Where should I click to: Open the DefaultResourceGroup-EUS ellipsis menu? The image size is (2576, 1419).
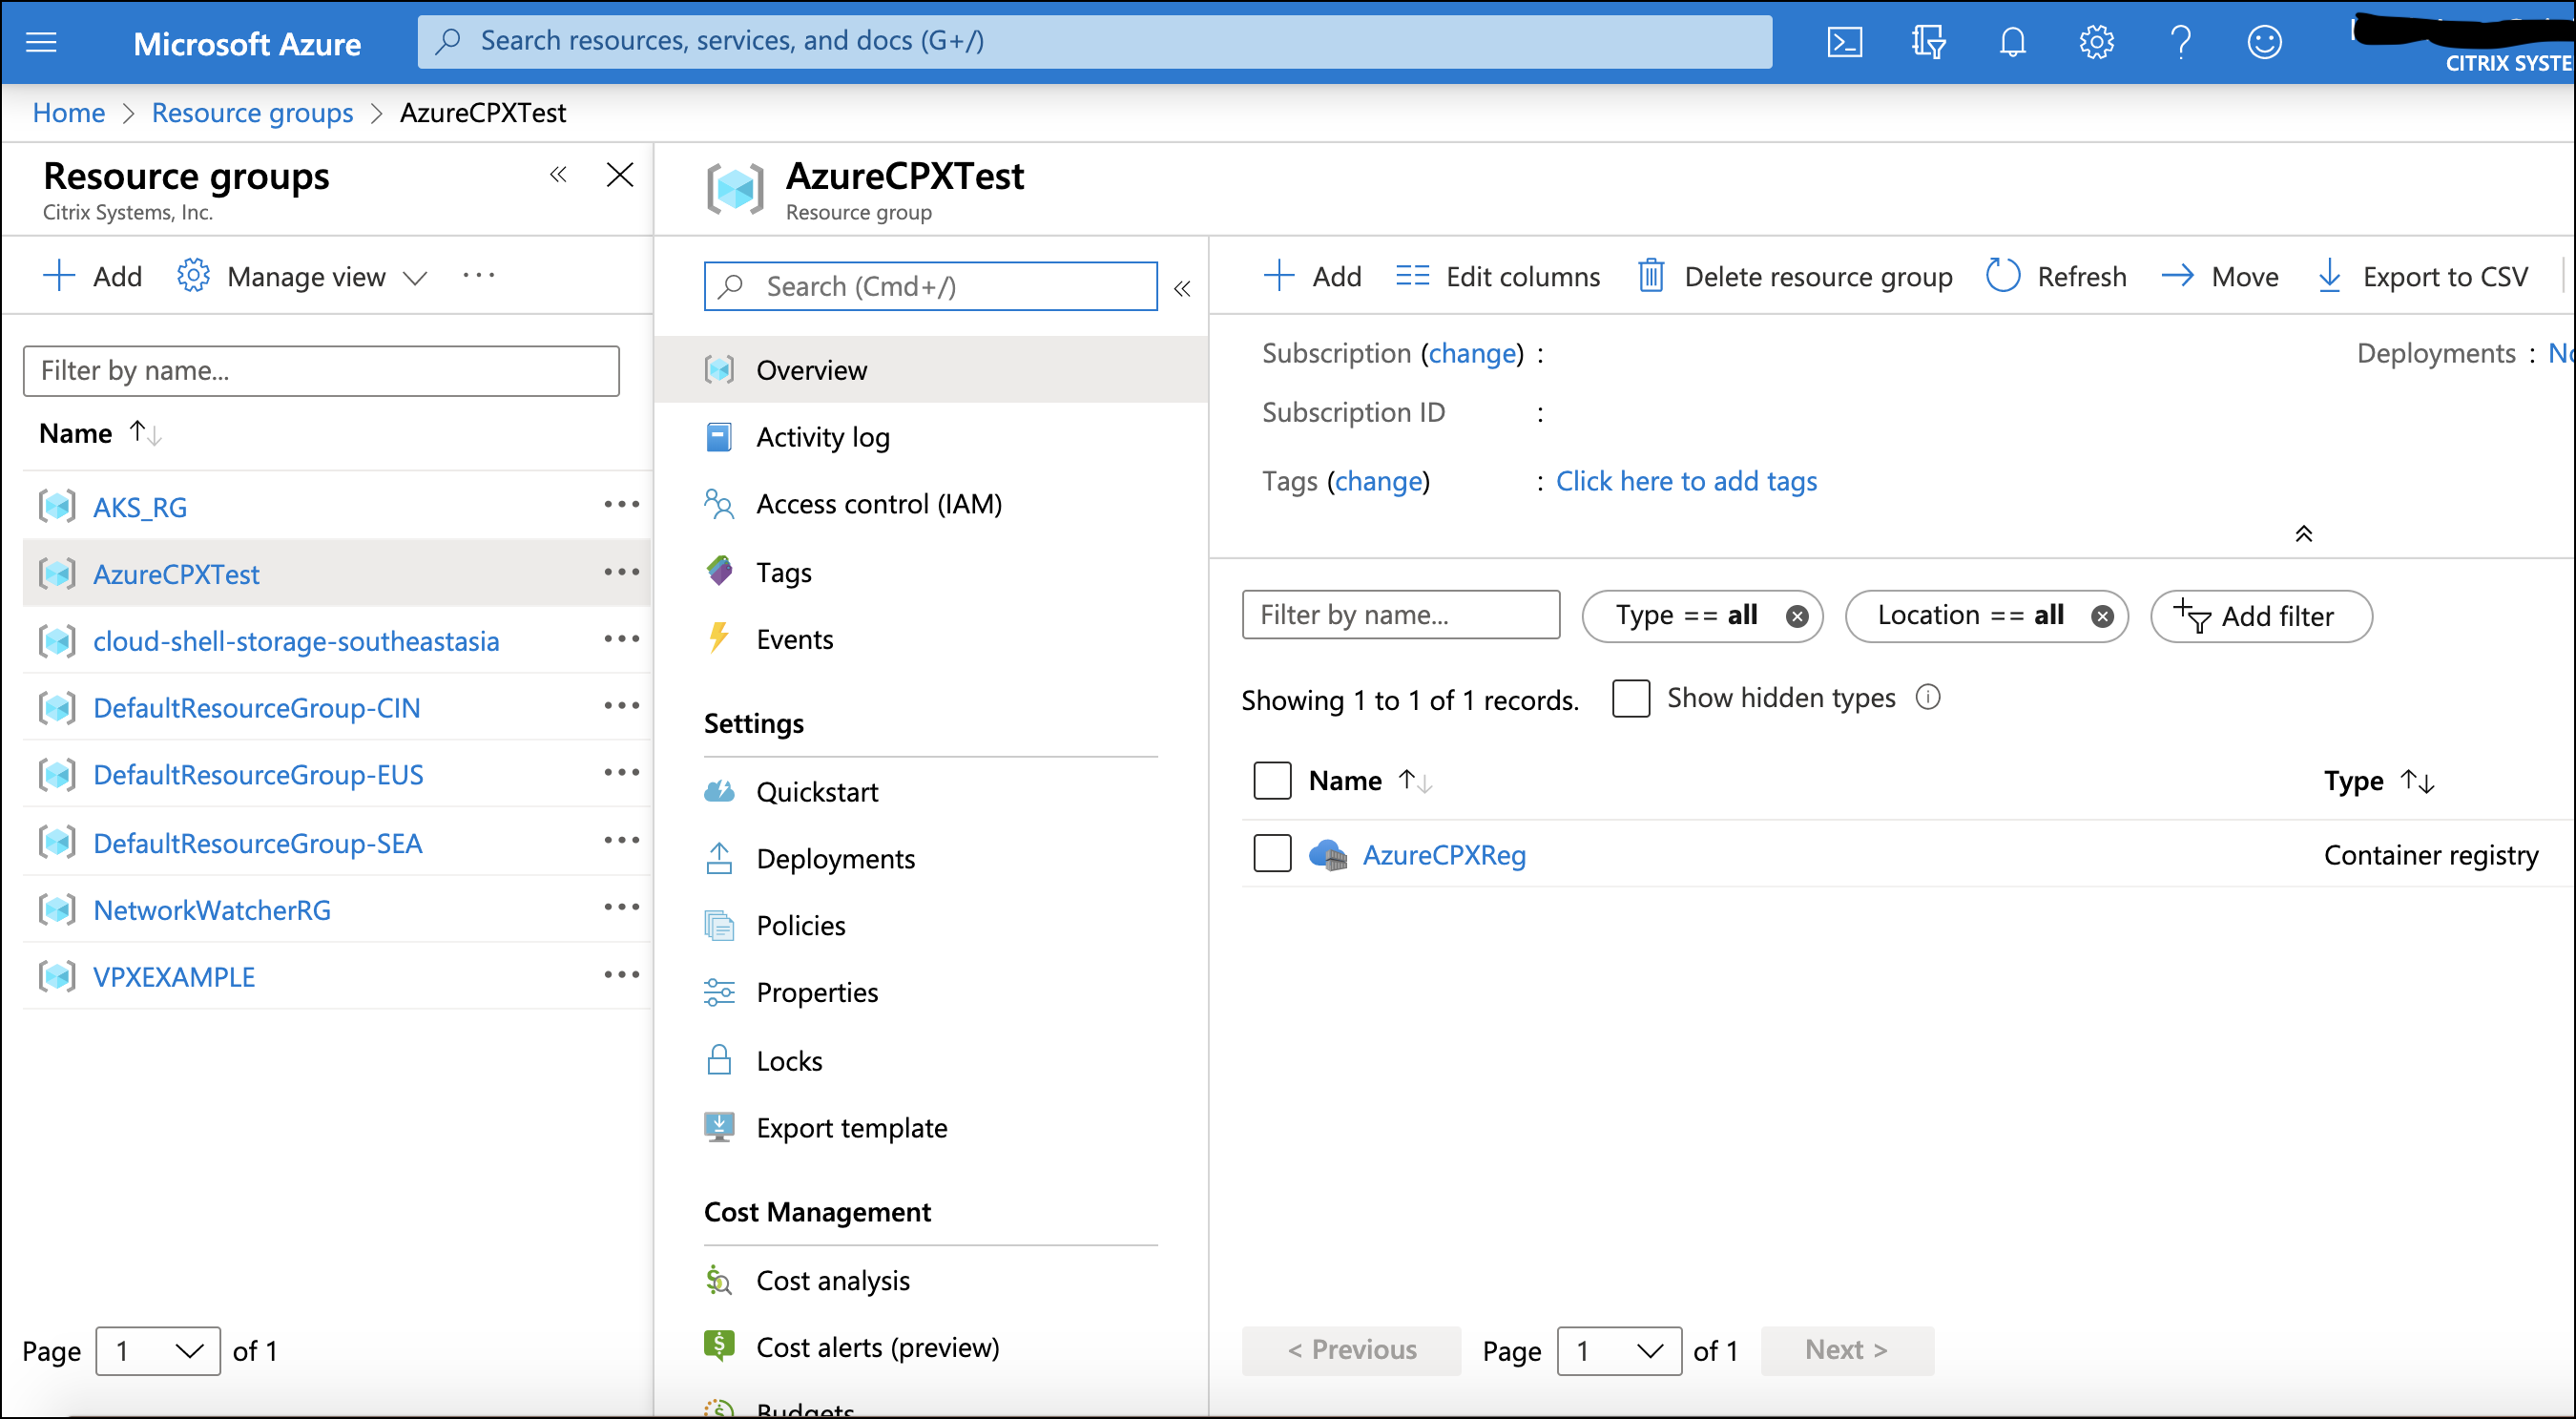(621, 773)
